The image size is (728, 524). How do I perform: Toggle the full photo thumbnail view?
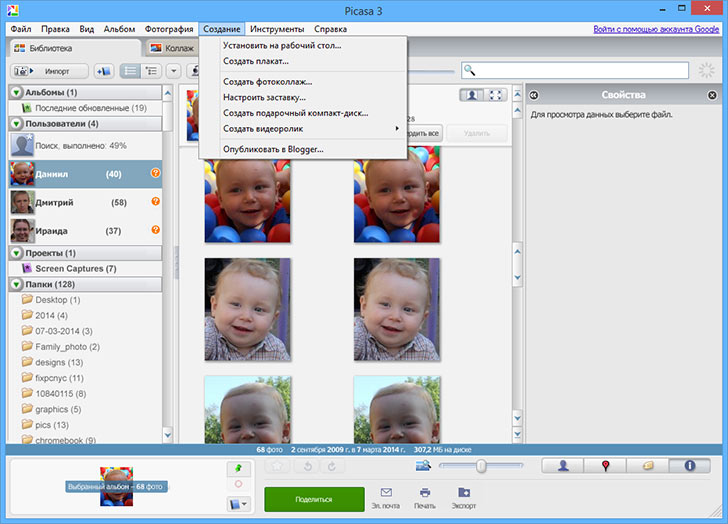tap(495, 95)
